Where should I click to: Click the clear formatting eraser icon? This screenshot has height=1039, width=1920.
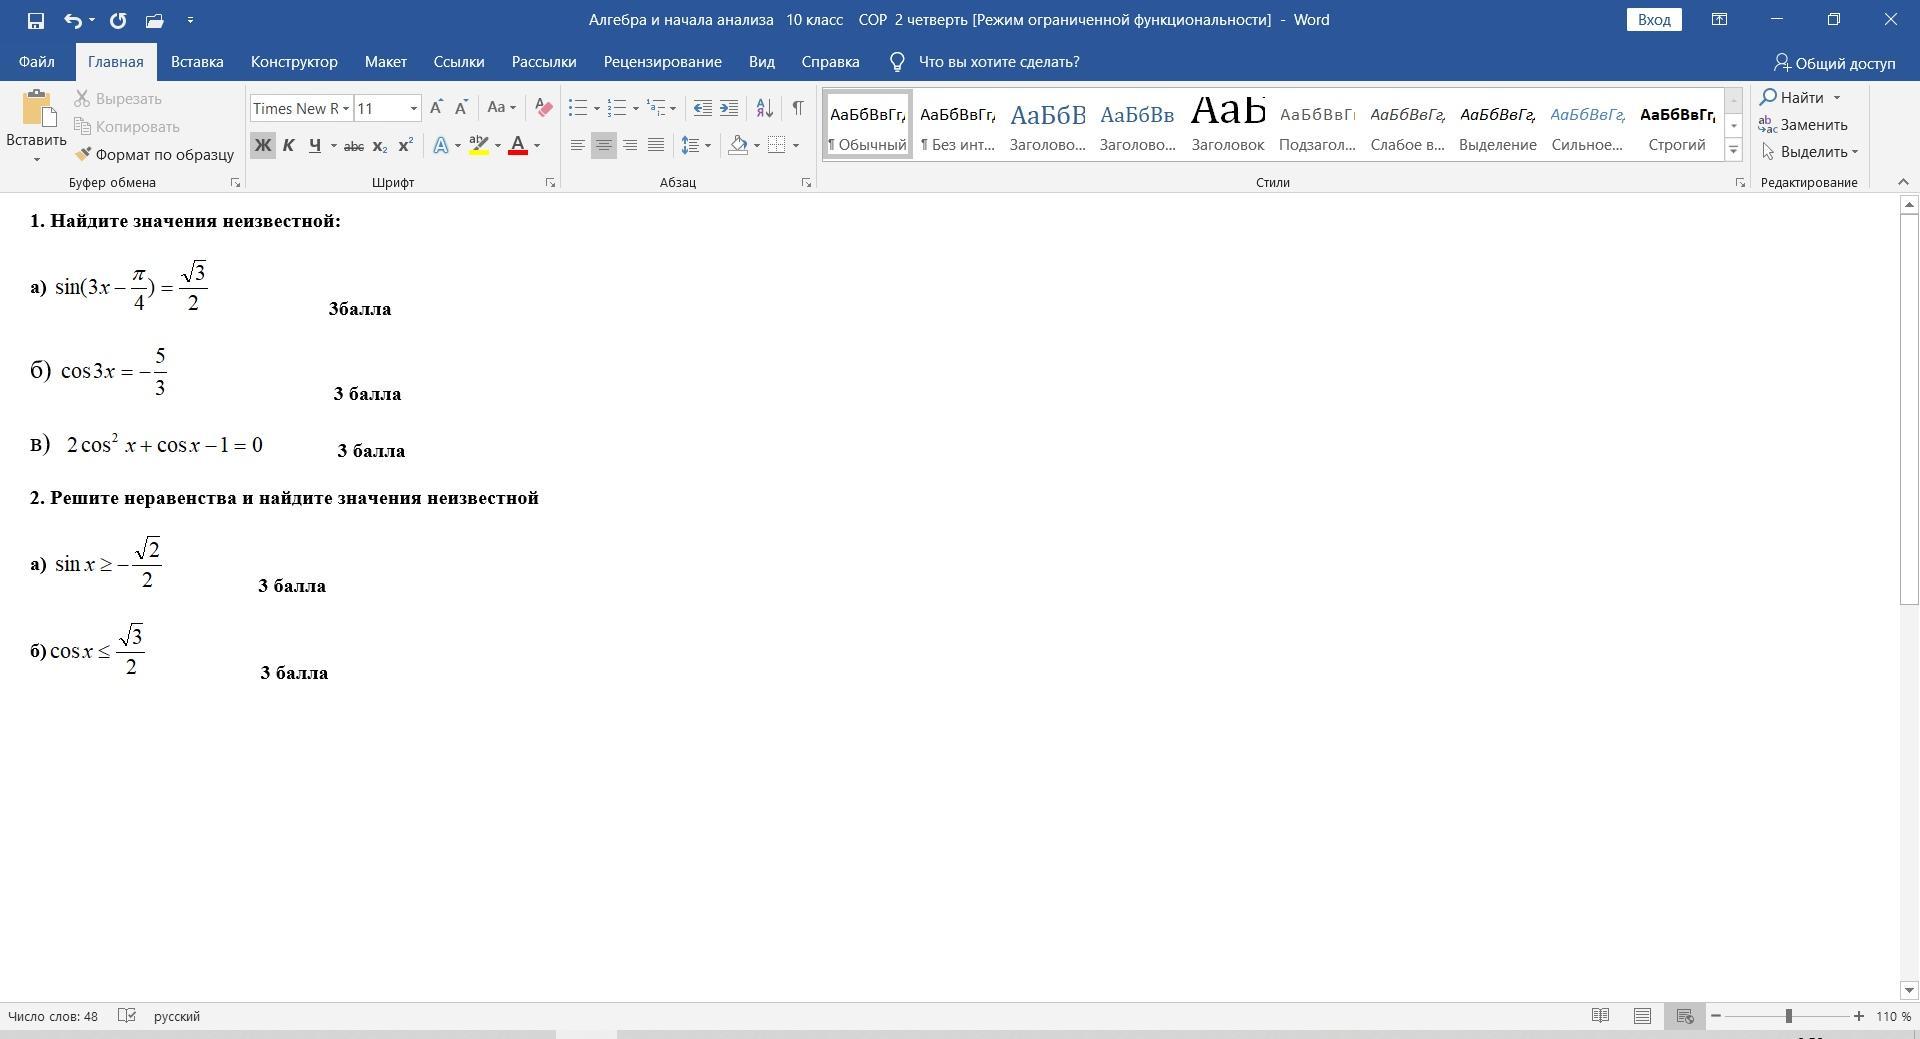tap(543, 108)
